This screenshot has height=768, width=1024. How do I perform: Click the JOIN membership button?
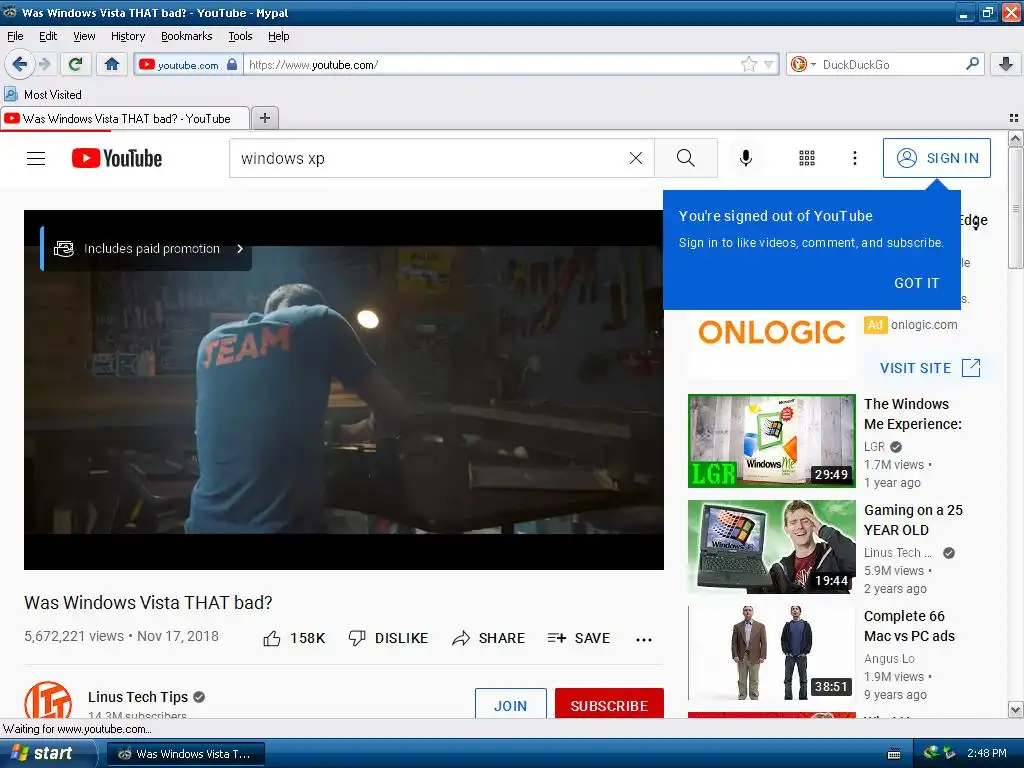pyautogui.click(x=510, y=704)
